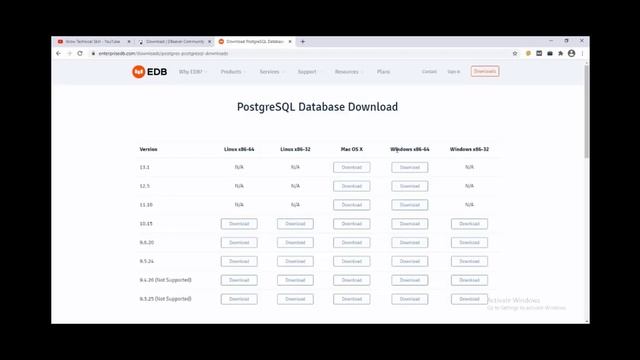
Task: Download version 9.5.24 for Windows x86-32
Action: point(469,261)
